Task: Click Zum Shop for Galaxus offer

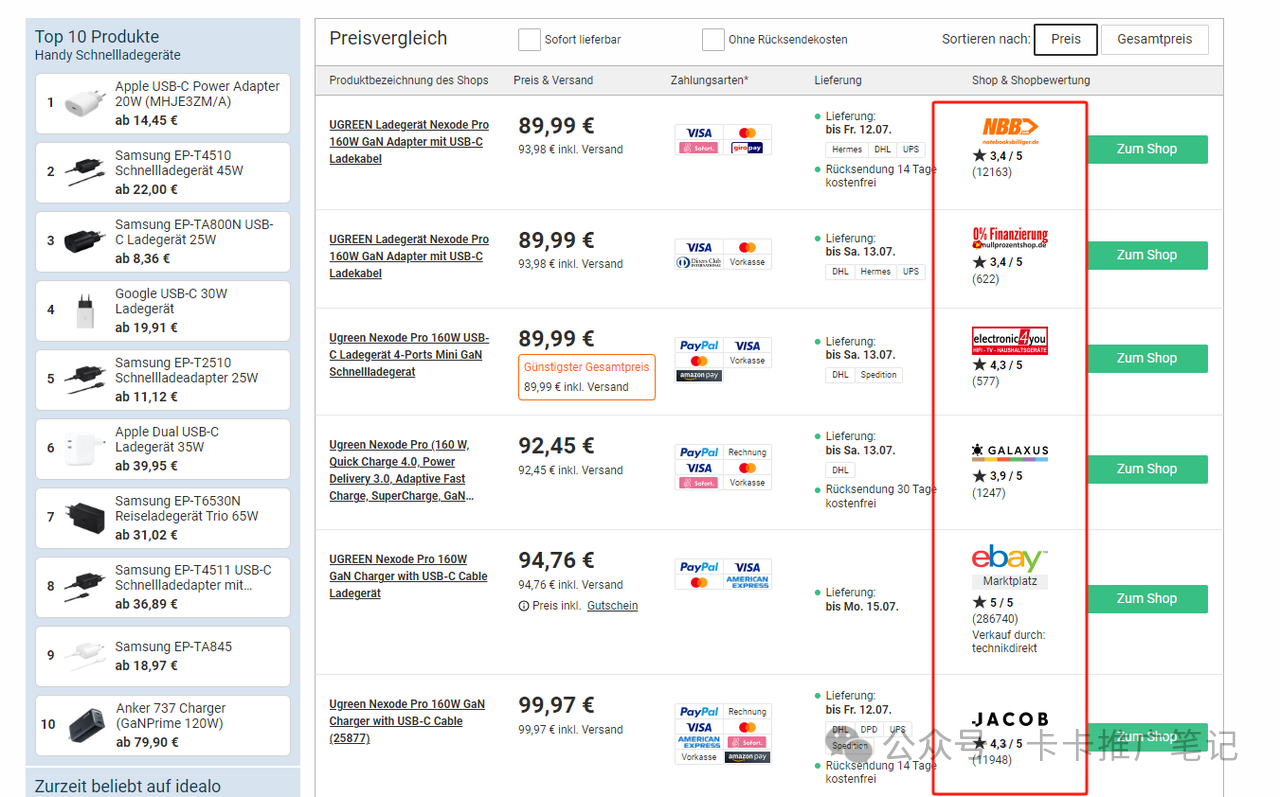Action: coord(1147,469)
